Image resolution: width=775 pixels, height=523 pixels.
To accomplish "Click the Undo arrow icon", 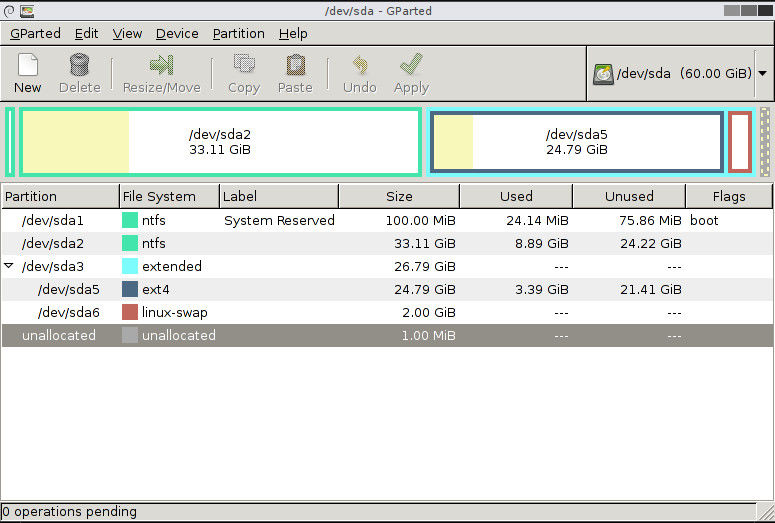I will point(360,65).
